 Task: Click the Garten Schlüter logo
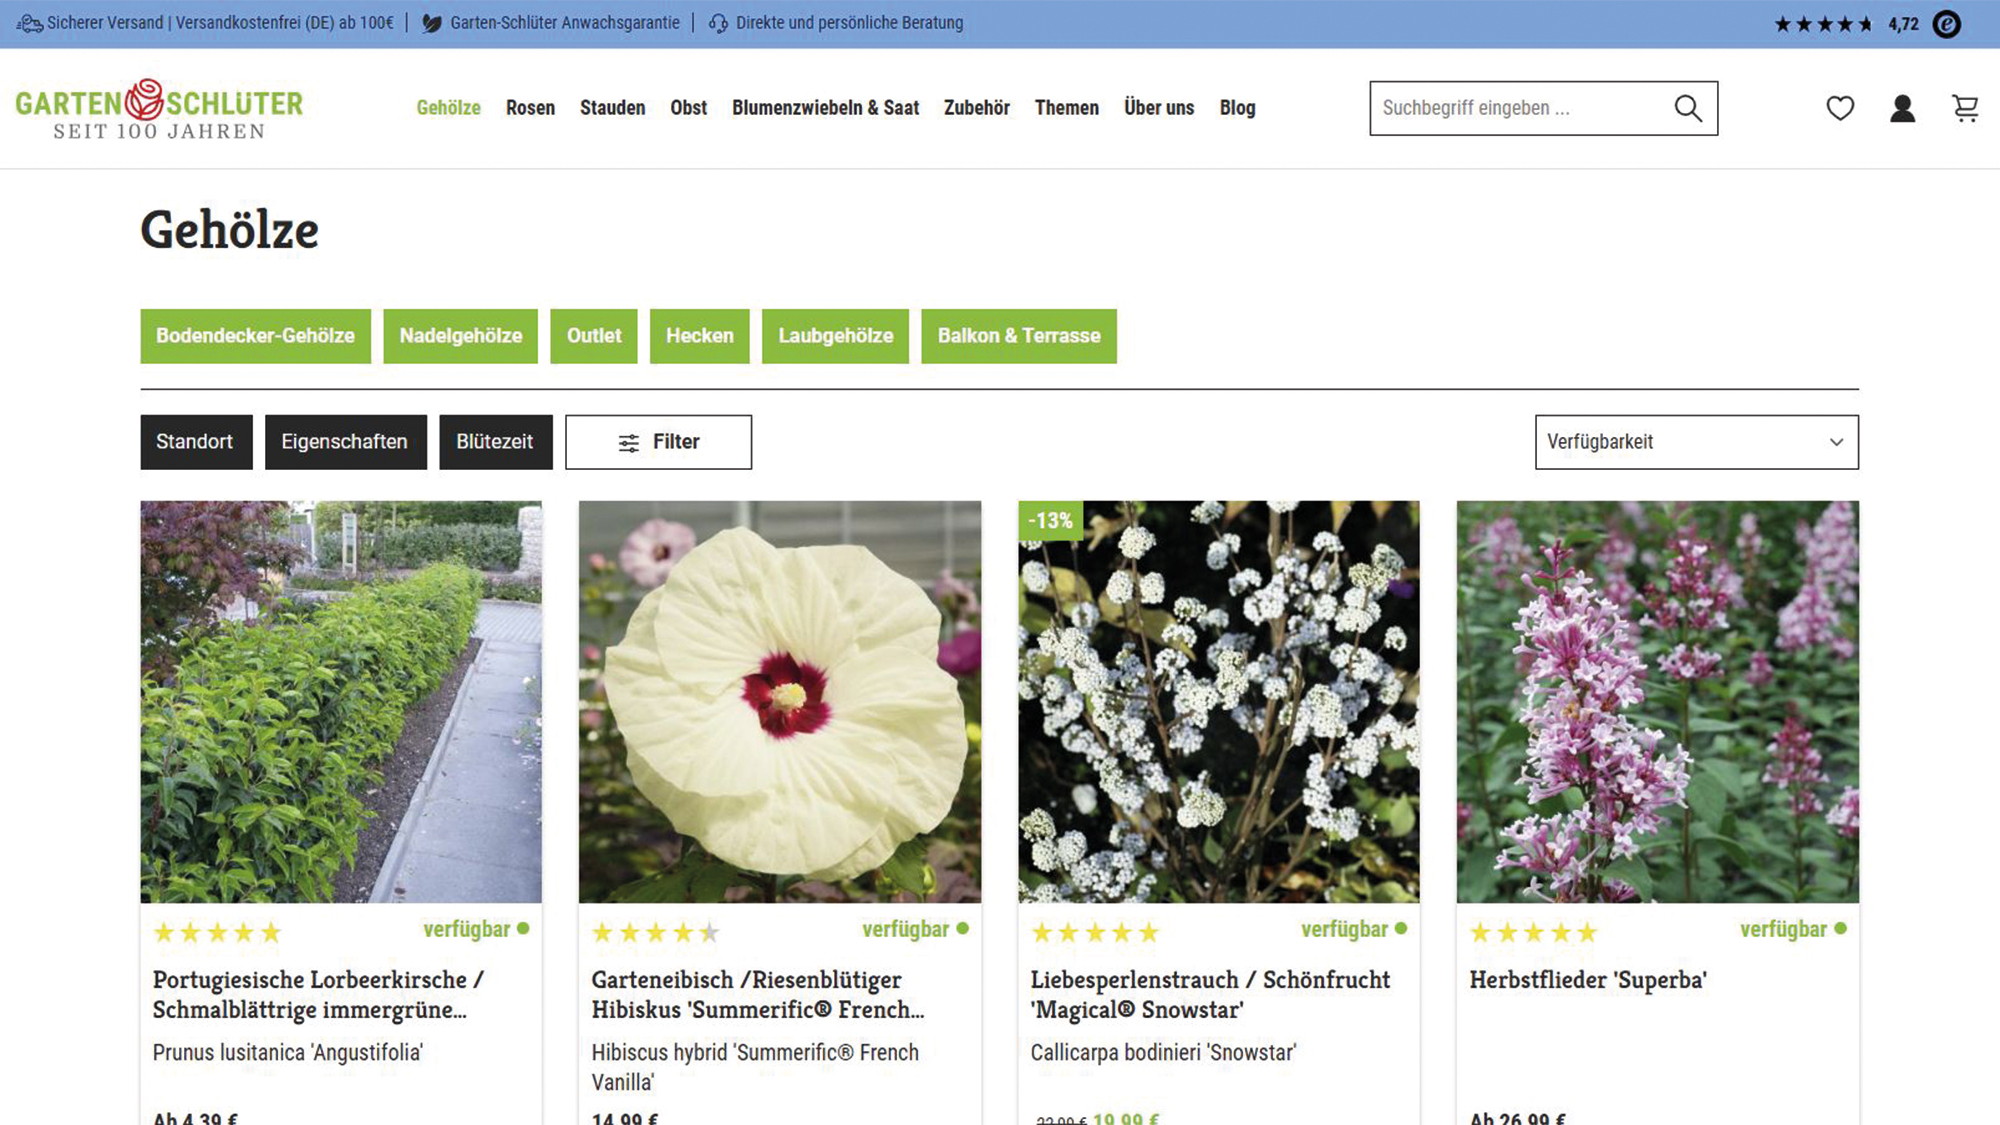159,109
